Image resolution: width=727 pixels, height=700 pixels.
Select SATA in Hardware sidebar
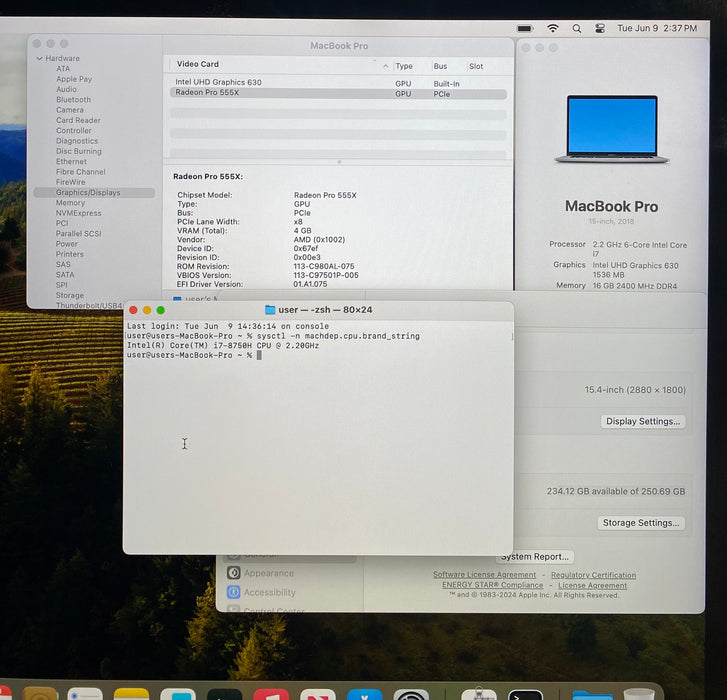[65, 274]
